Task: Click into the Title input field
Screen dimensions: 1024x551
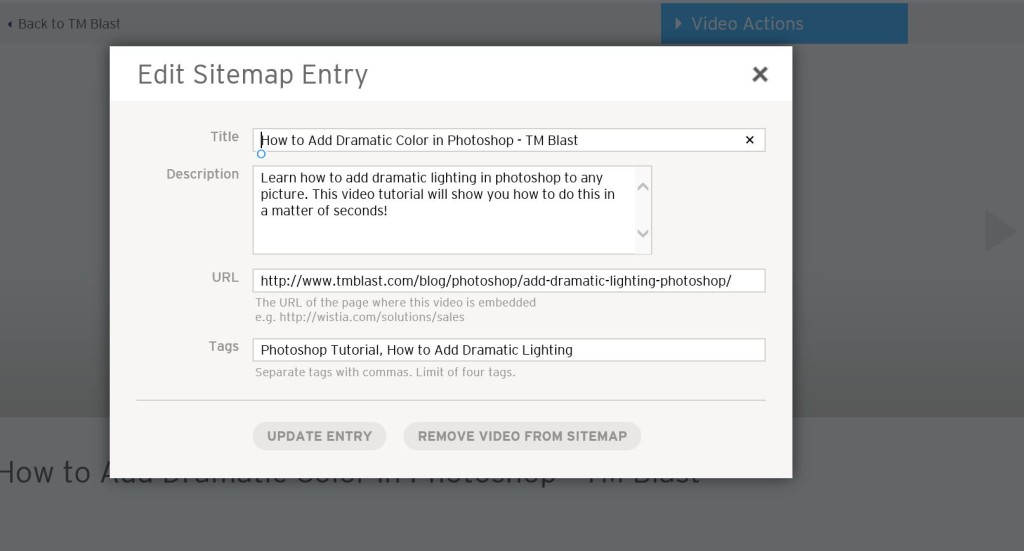Action: (x=509, y=140)
